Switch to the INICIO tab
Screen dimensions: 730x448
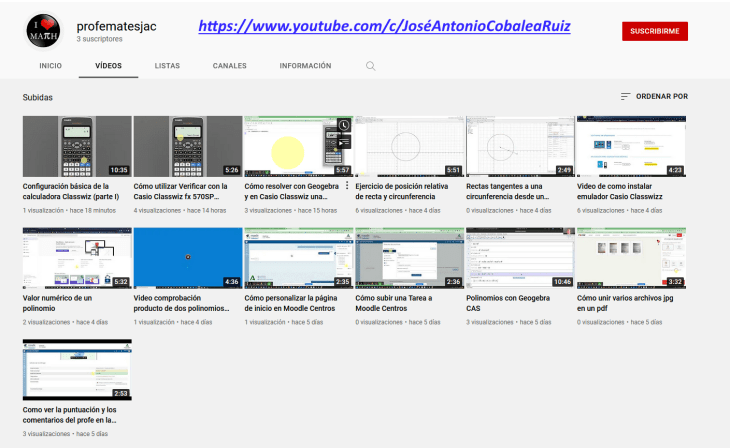[50, 66]
